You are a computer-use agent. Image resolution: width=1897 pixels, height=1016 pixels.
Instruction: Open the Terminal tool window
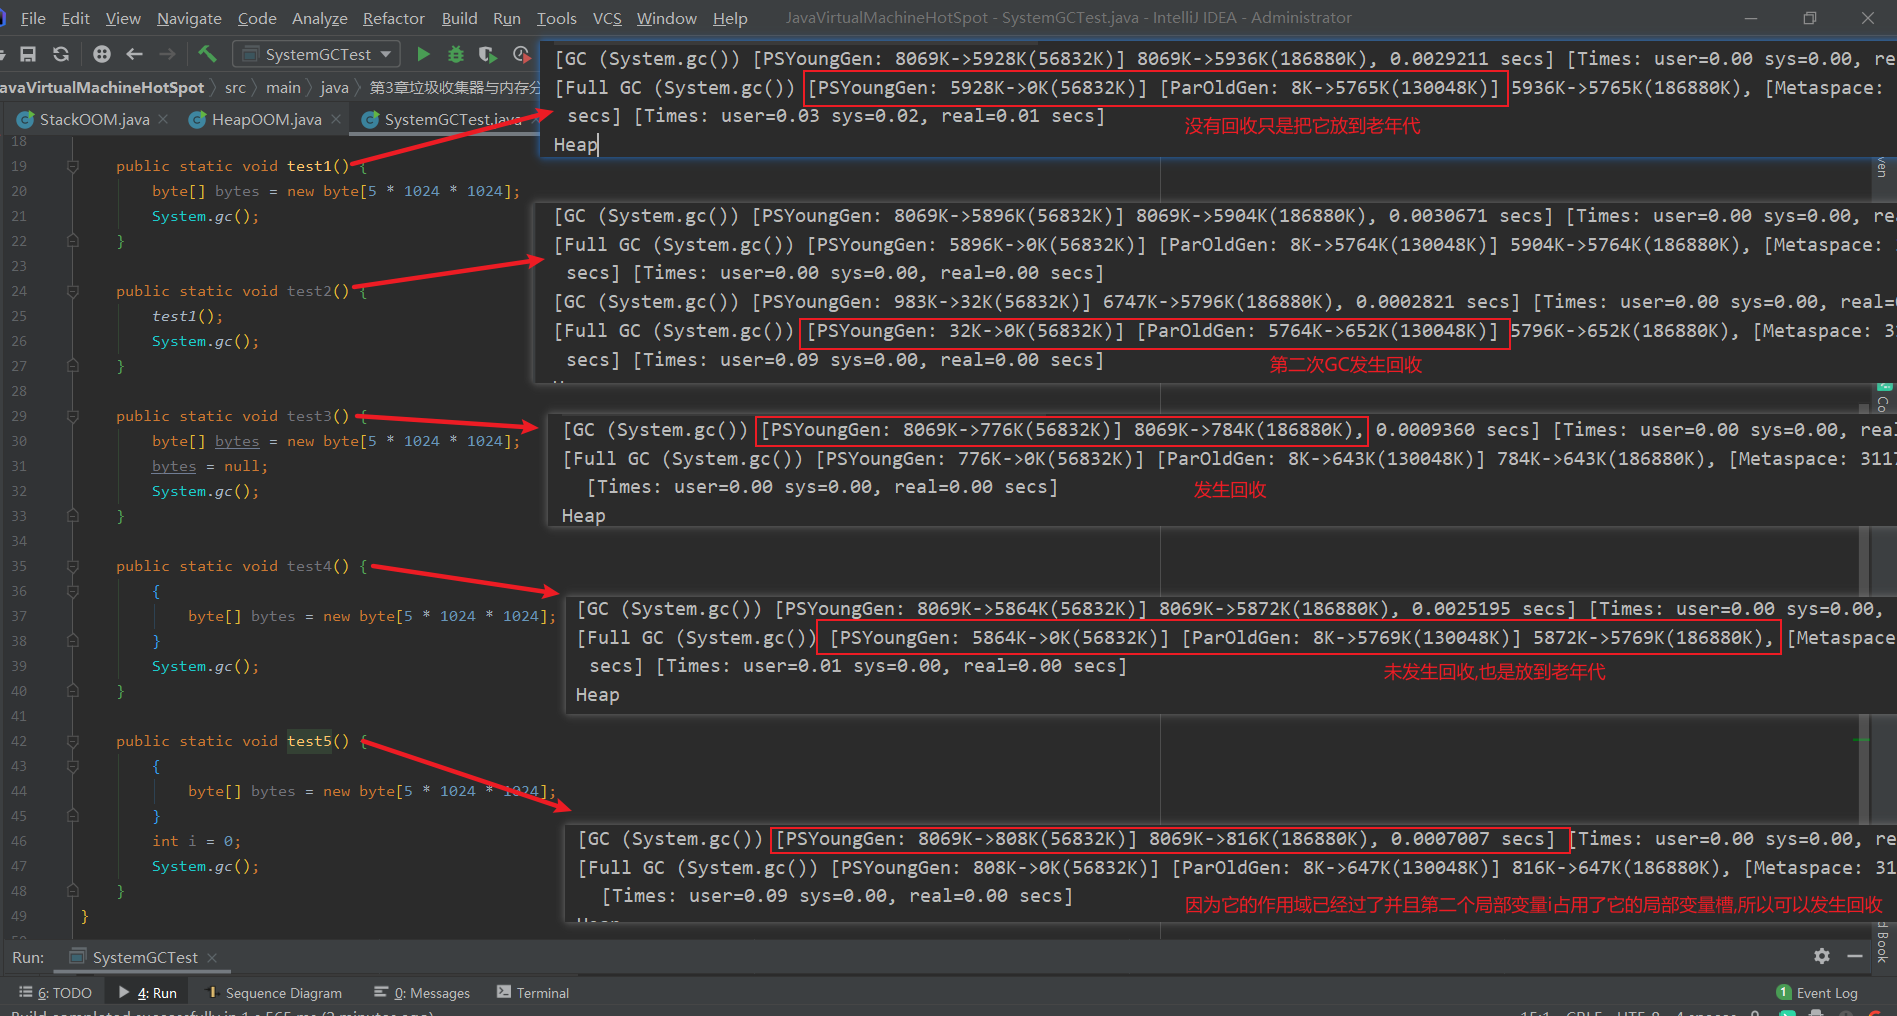533,992
